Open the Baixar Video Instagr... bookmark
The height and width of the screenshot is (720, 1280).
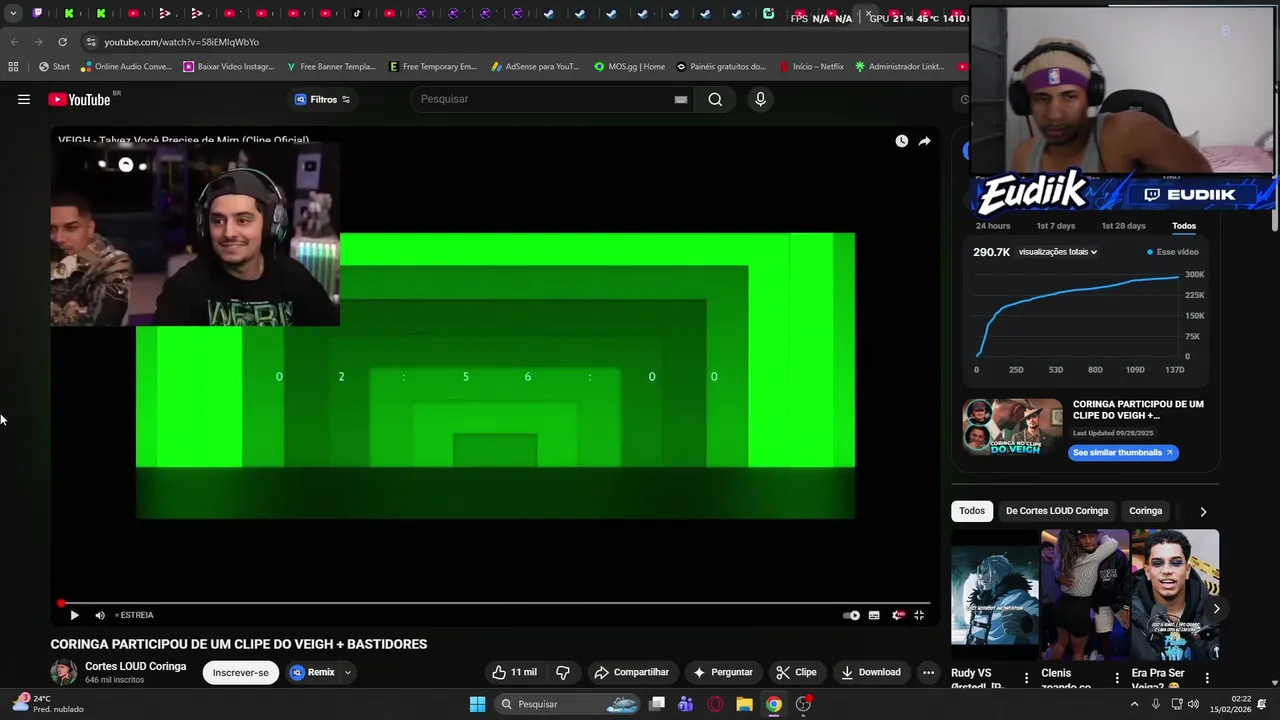[228, 67]
